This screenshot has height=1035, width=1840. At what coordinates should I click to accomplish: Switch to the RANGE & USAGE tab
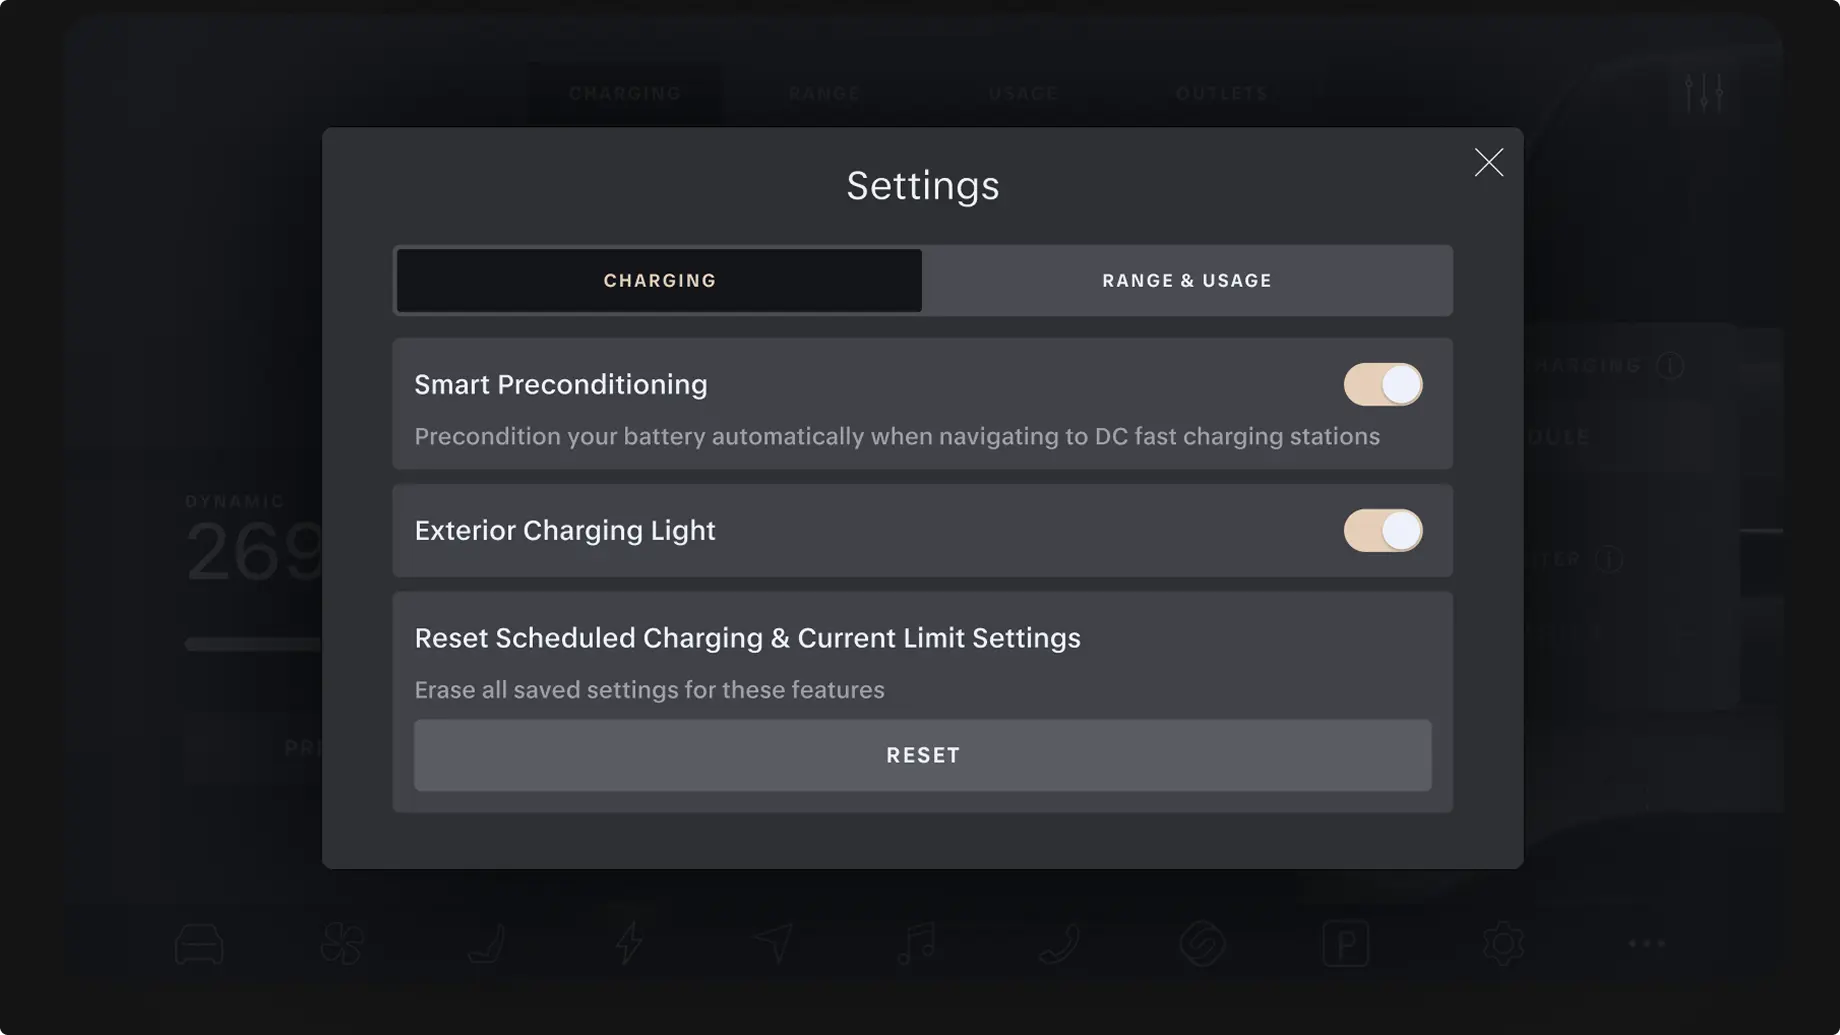[x=1186, y=280]
